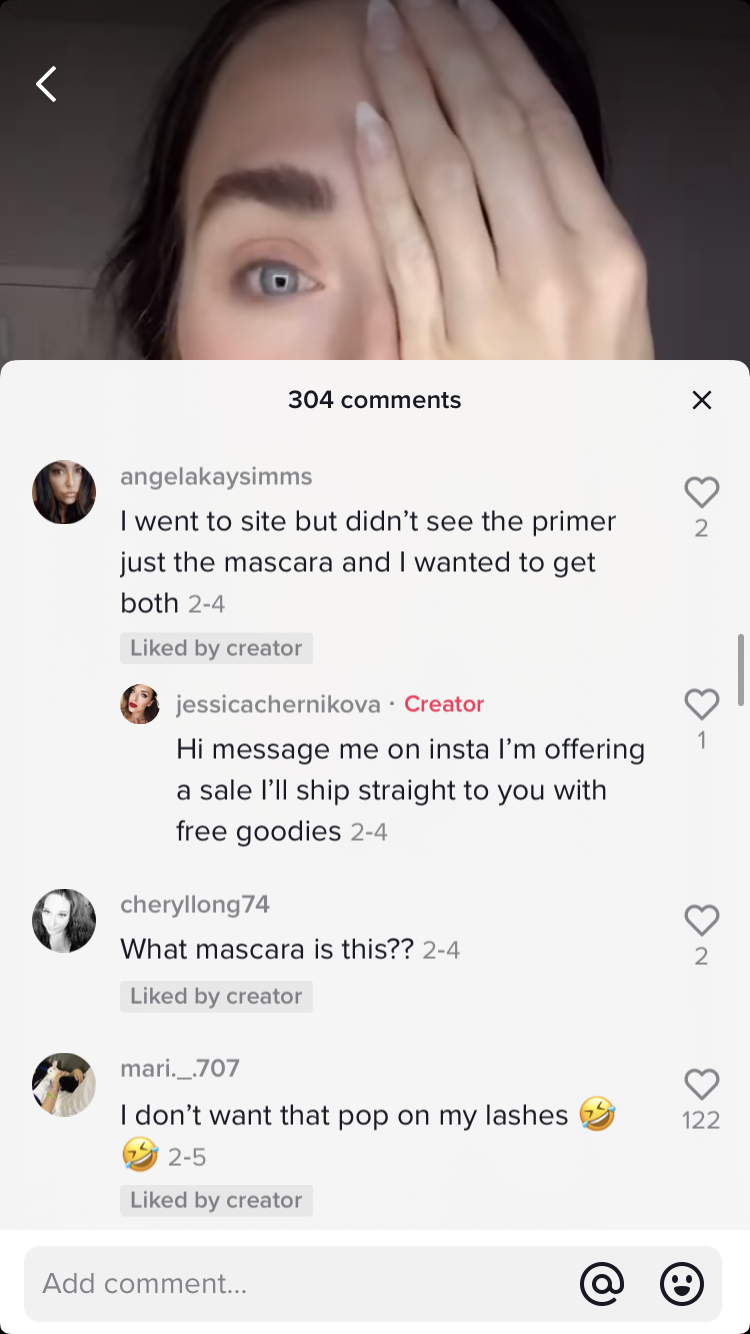Viewport: 750px width, 1334px height.
Task: Open the angelakaysimms username link
Action: click(x=216, y=477)
